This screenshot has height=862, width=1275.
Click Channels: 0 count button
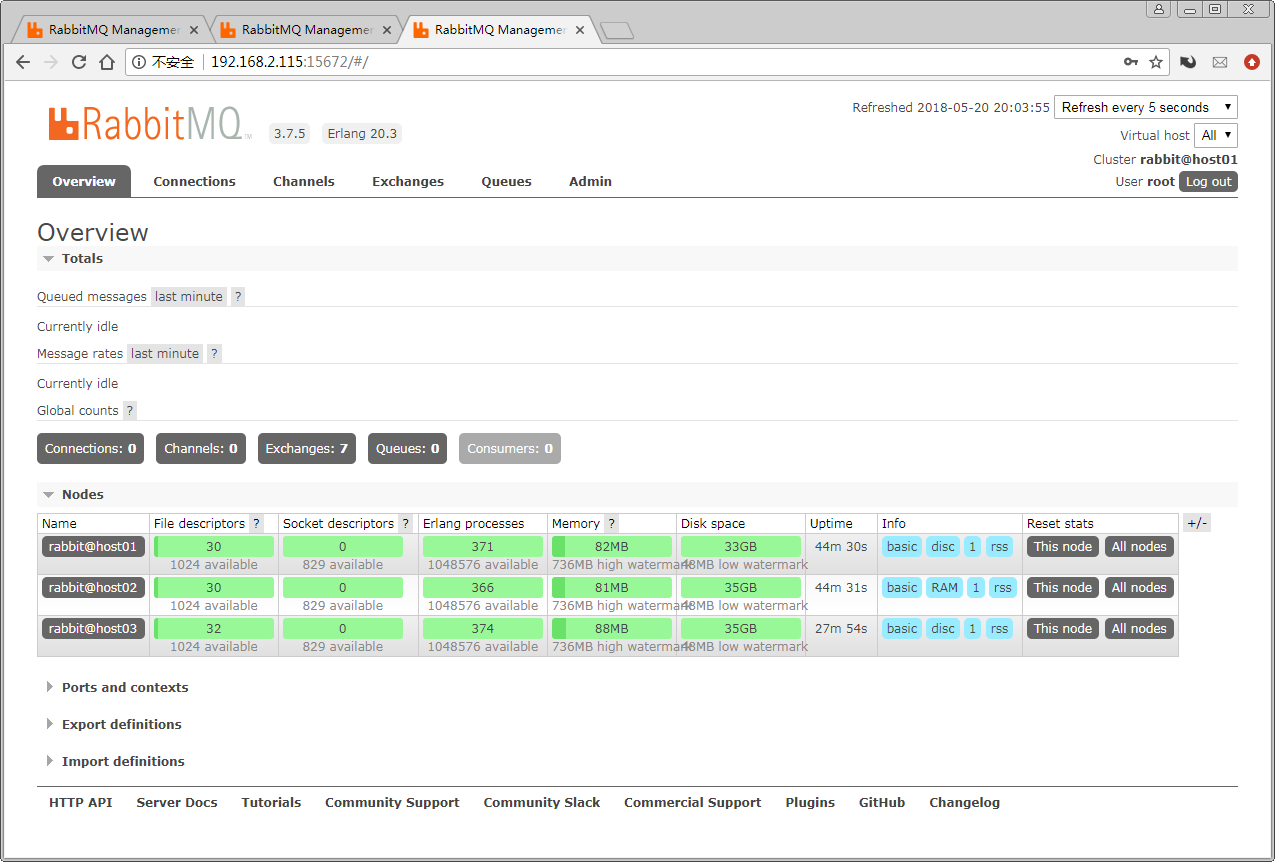point(201,449)
